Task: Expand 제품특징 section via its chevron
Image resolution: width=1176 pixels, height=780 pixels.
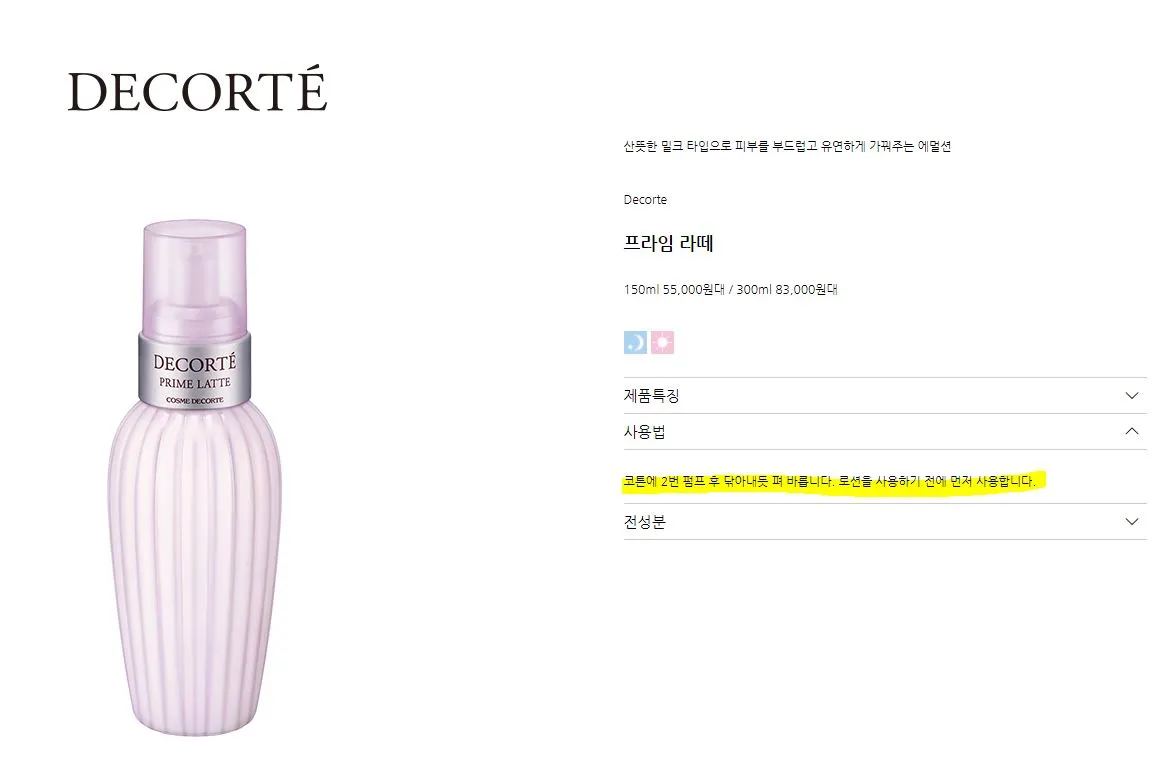Action: 1132,395
